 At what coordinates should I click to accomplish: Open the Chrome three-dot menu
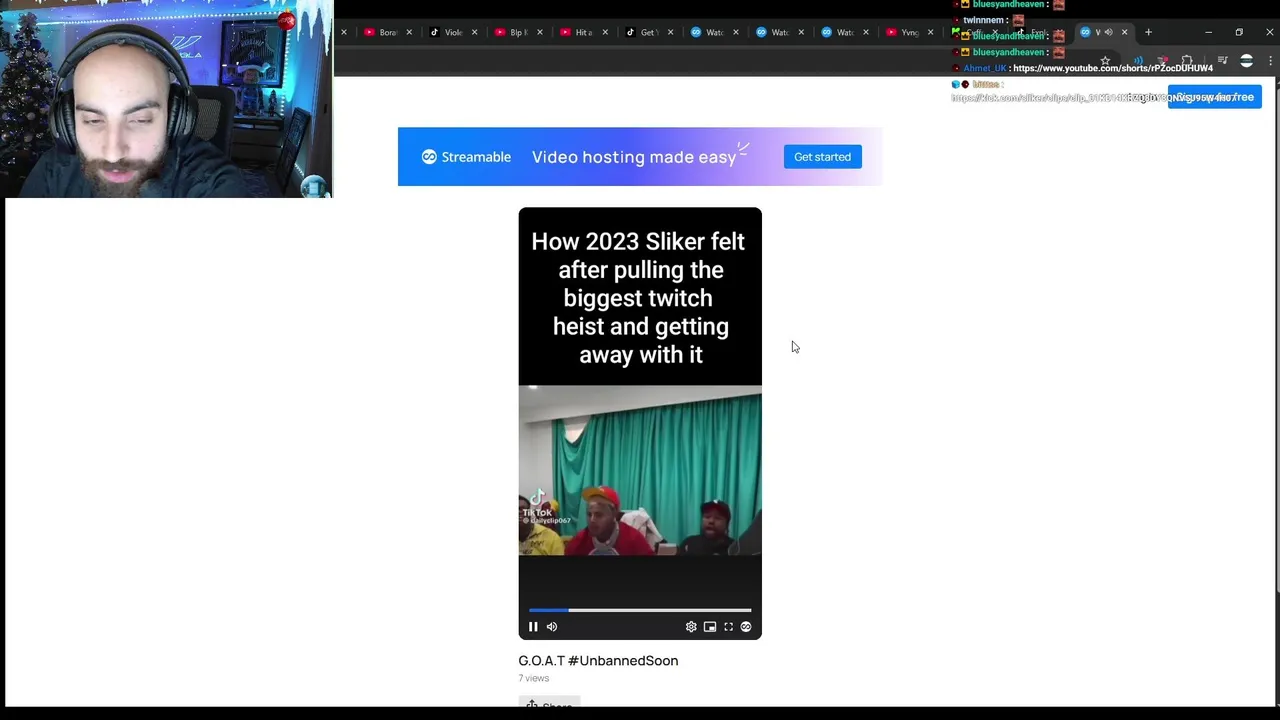pyautogui.click(x=1270, y=61)
